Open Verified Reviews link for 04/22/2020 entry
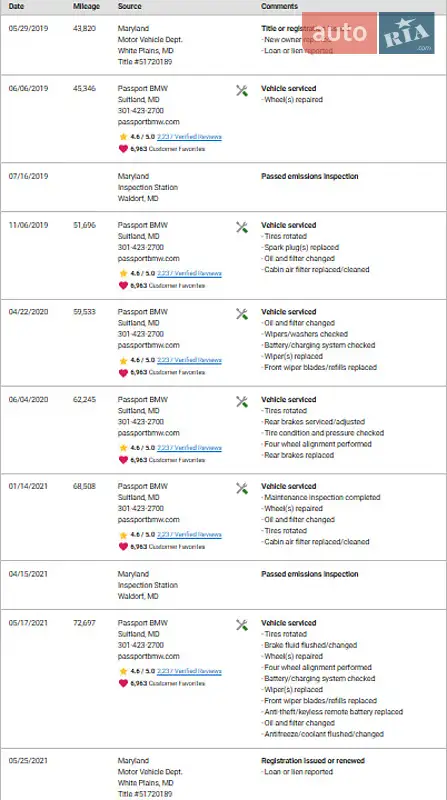This screenshot has width=447, height=800. click(189, 360)
